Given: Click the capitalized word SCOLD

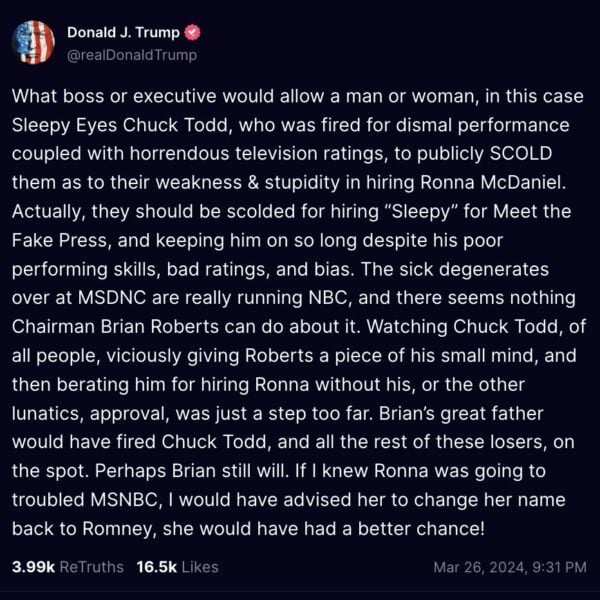Looking at the screenshot, I should coord(521,153).
